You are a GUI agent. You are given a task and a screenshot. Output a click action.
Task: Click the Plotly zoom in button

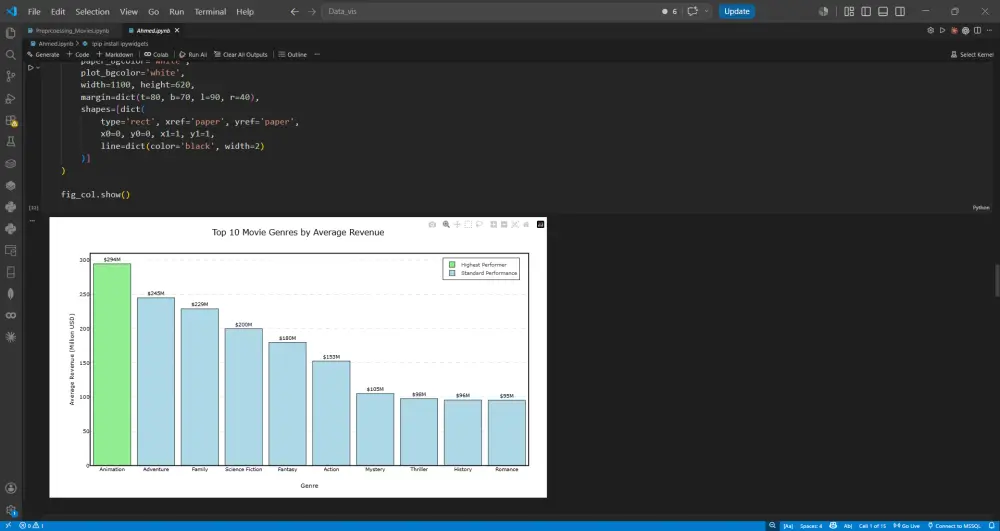click(493, 224)
